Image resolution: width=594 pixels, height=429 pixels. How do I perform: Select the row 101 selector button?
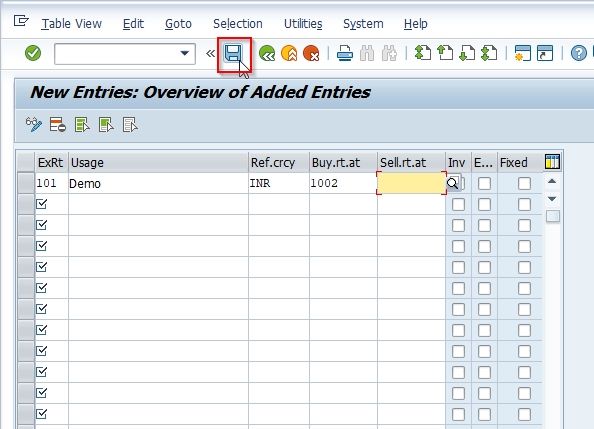click(26, 183)
